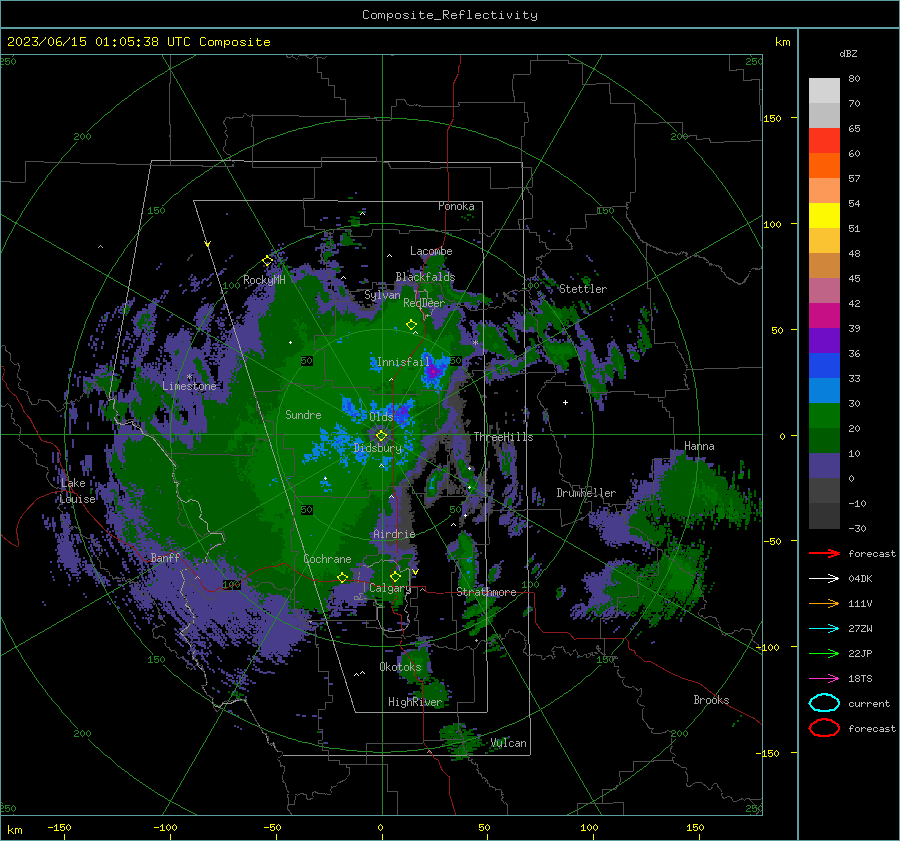The image size is (900, 841).
Task: Click the green 22JP arrow legend icon
Action: pos(824,653)
